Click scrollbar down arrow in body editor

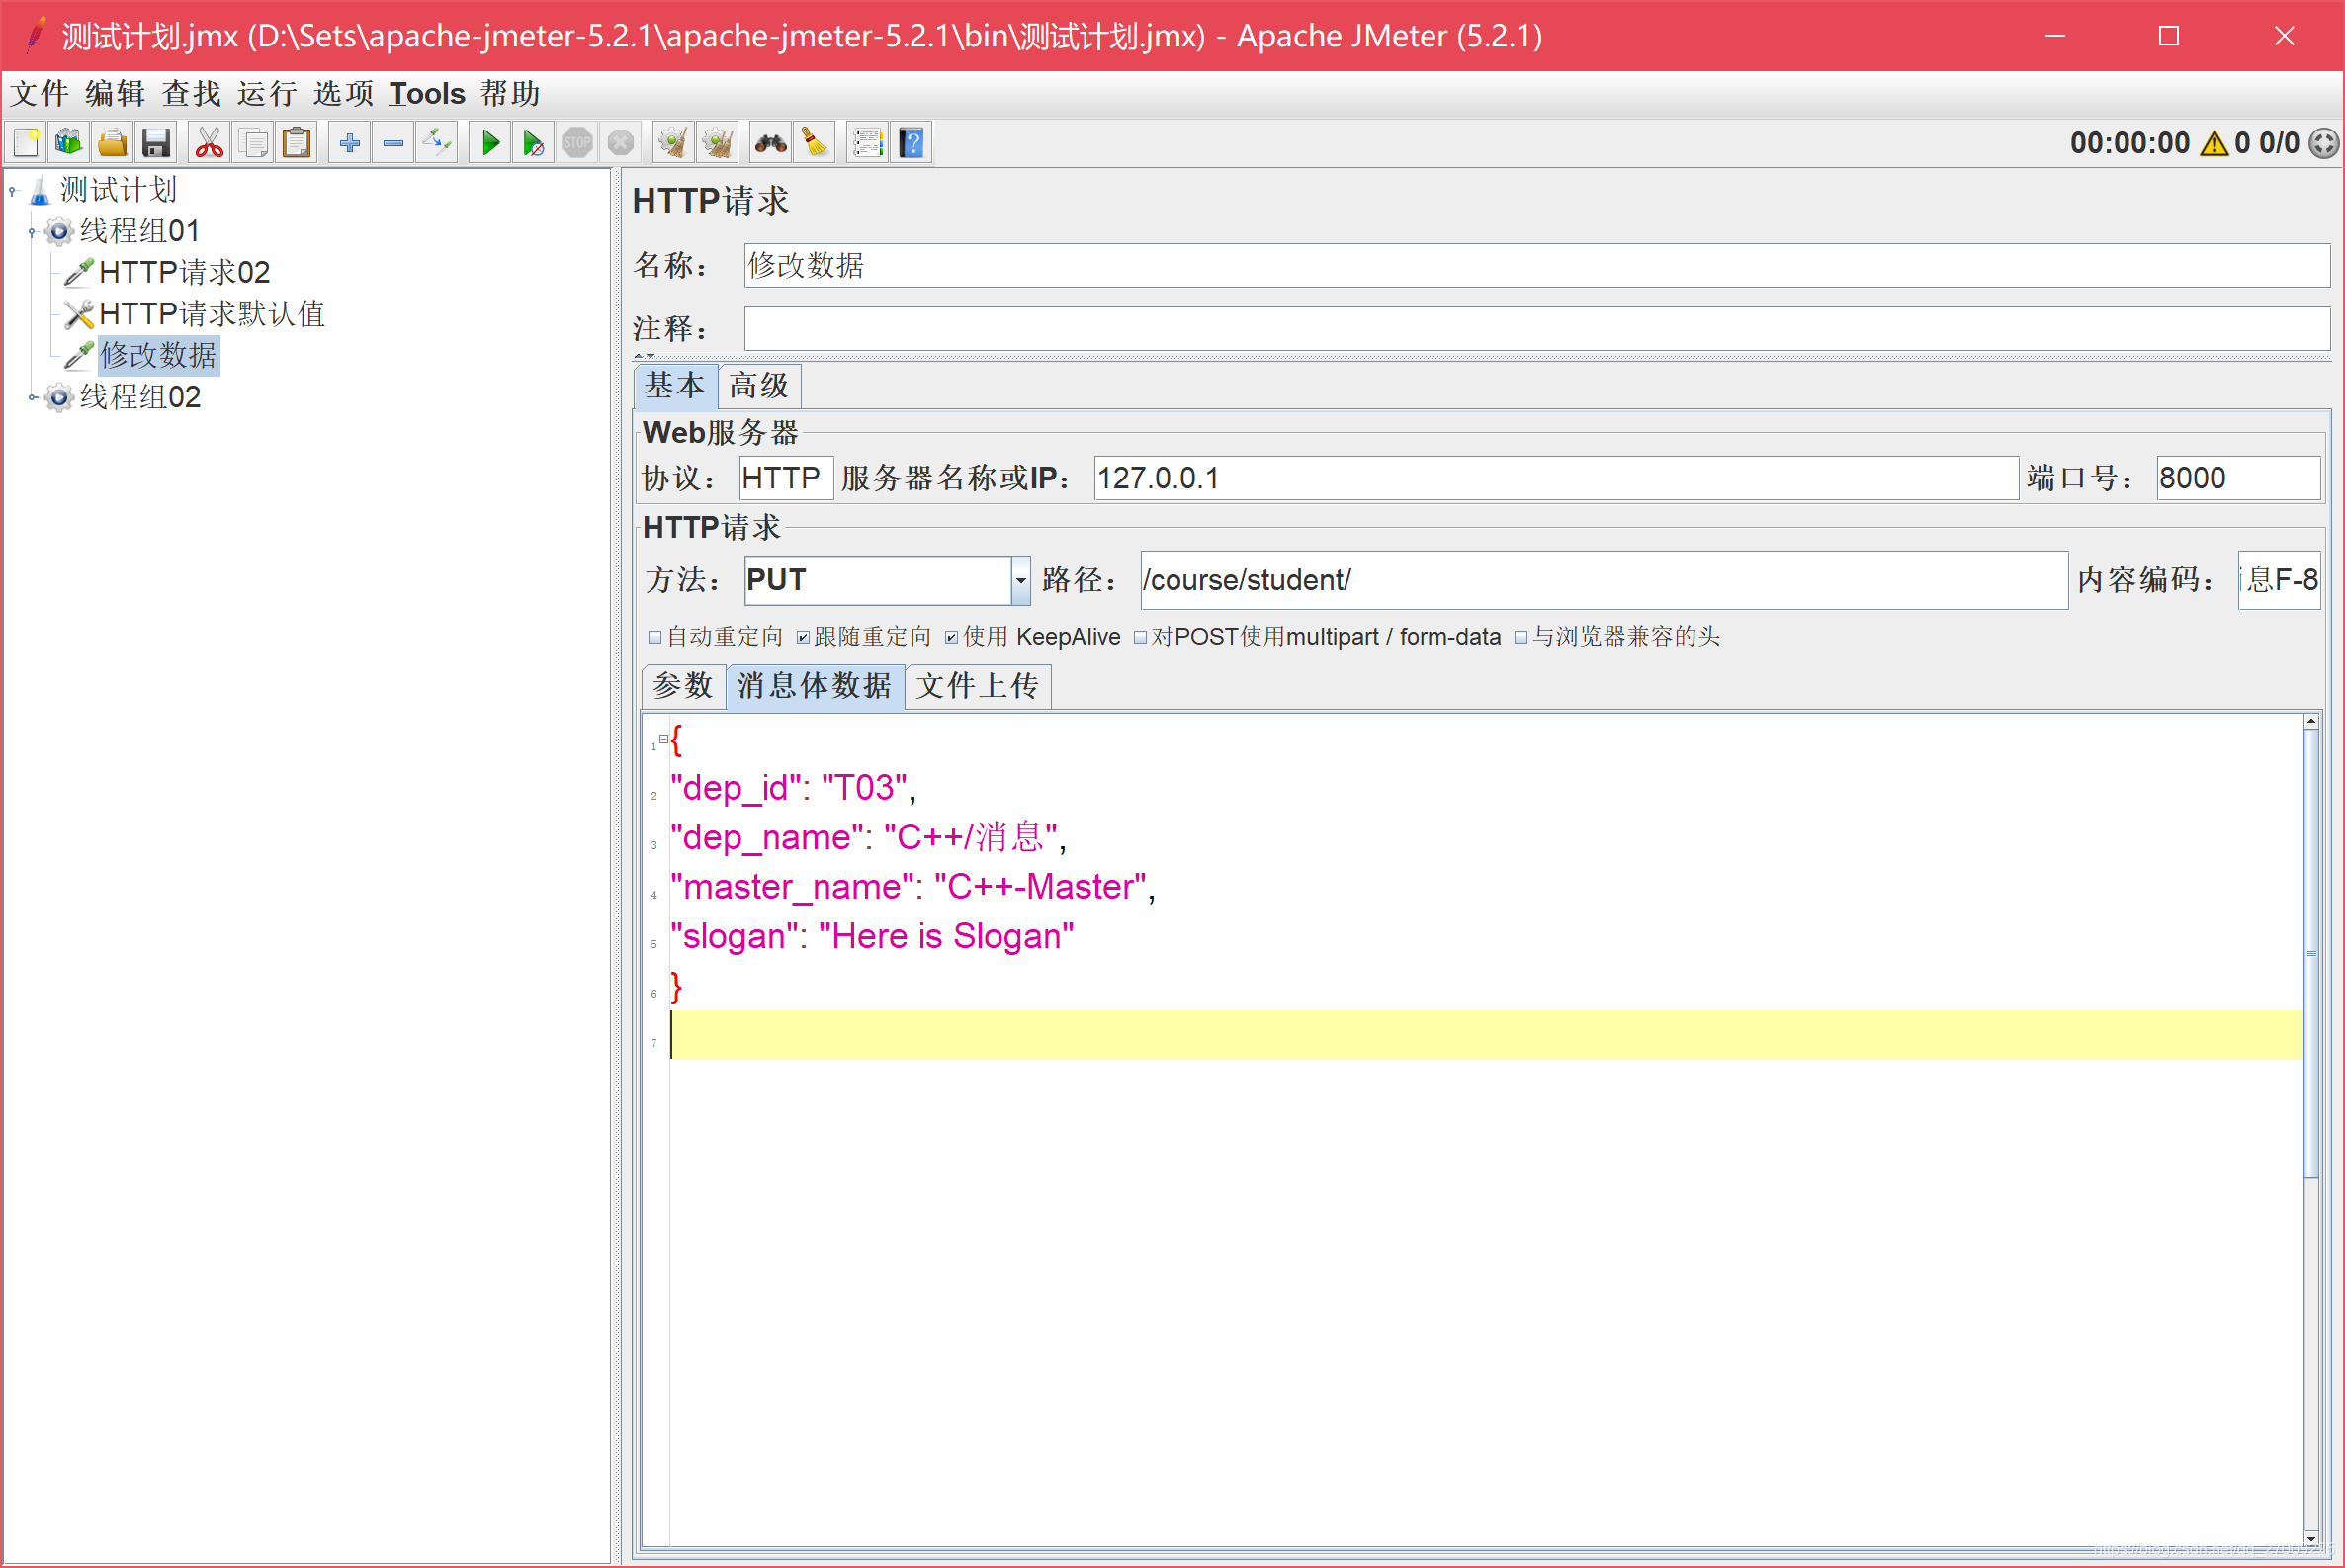[2310, 1538]
